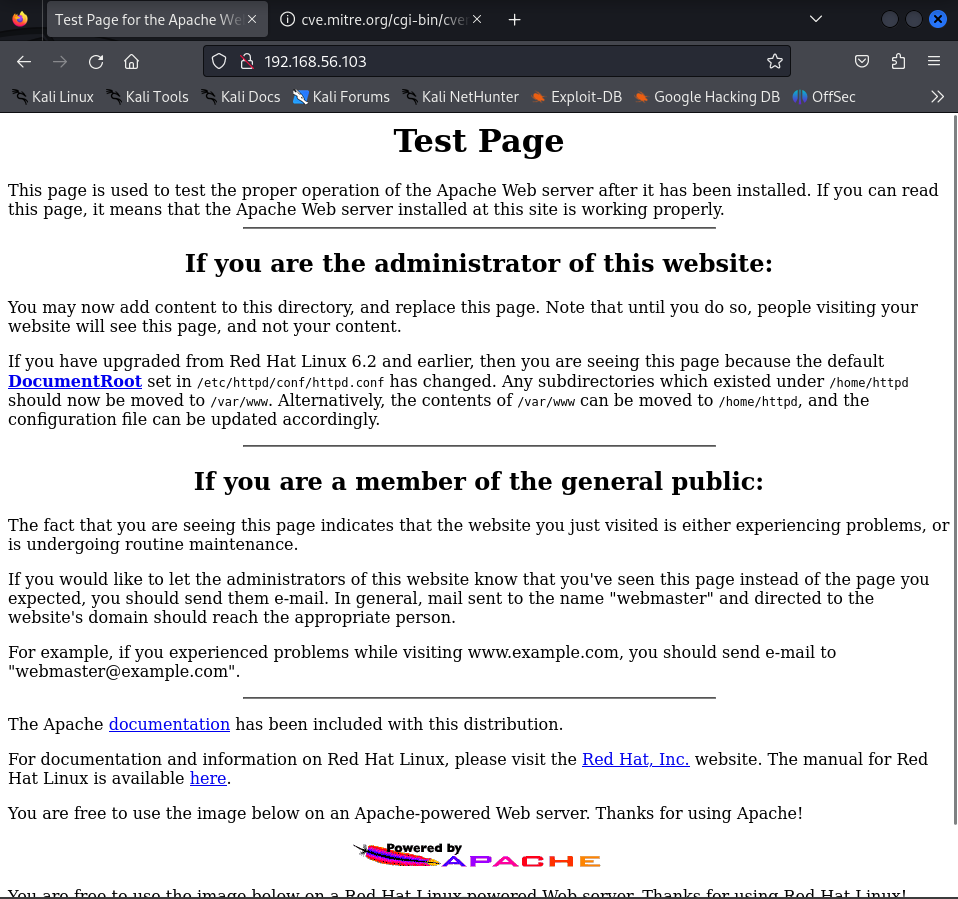Select the Test Page for Apache tab
This screenshot has width=958, height=899.
150,20
